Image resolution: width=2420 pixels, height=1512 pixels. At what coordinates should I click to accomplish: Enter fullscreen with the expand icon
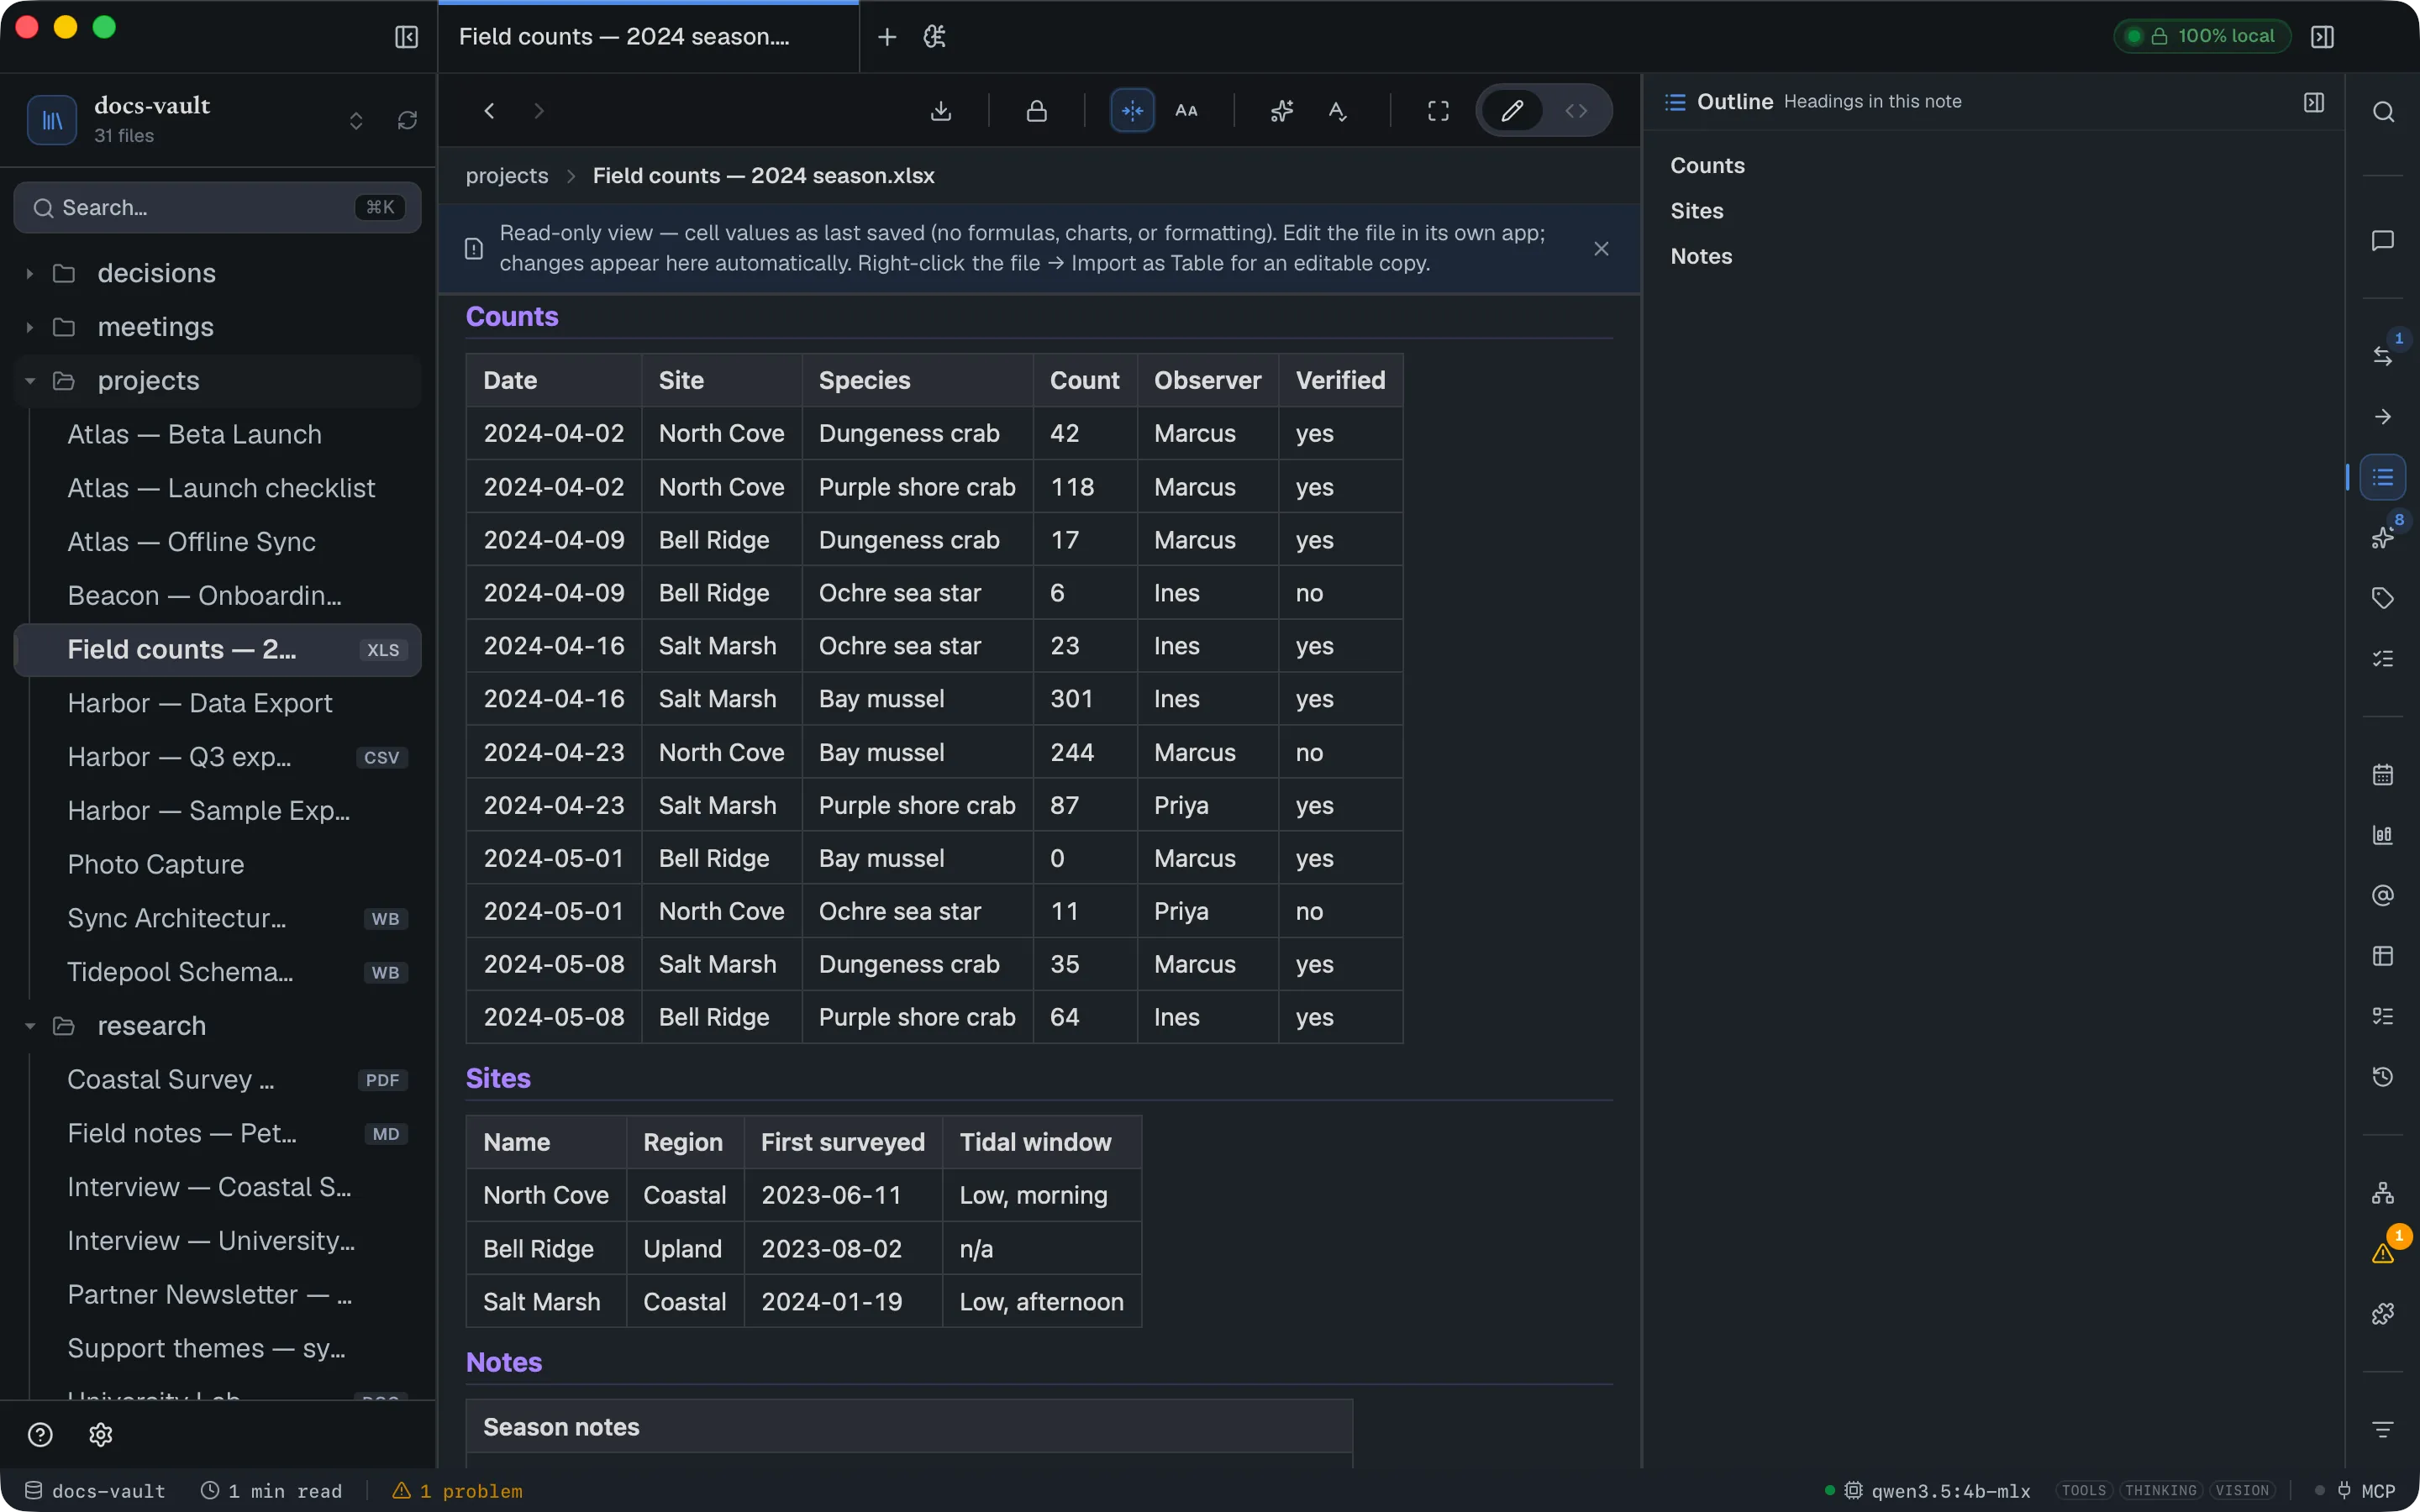coord(1438,111)
